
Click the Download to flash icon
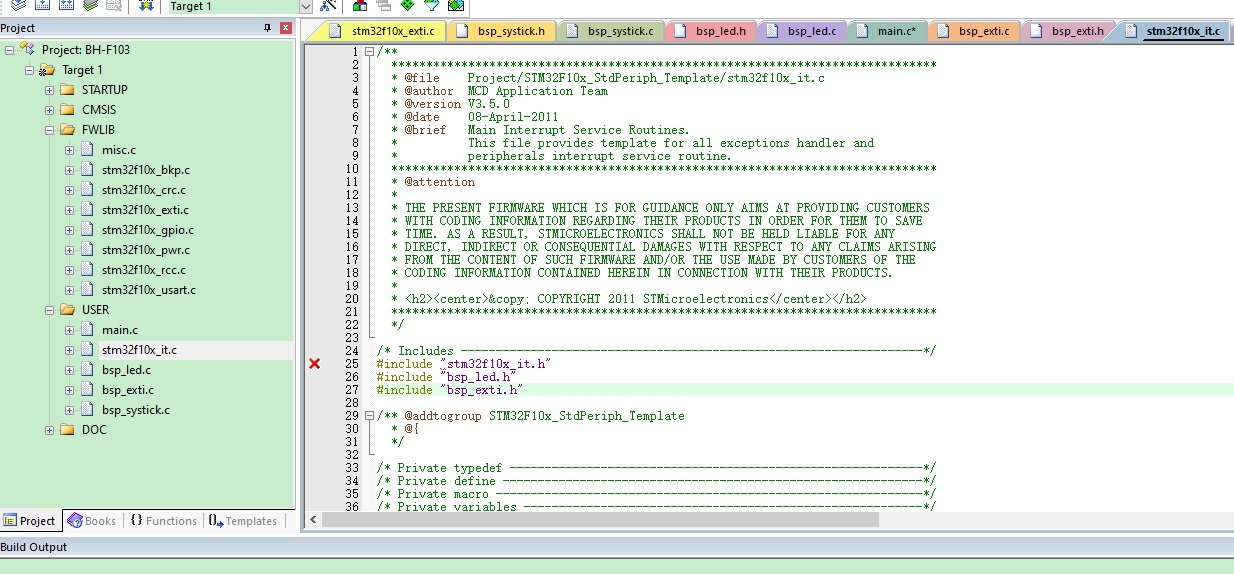(x=146, y=5)
